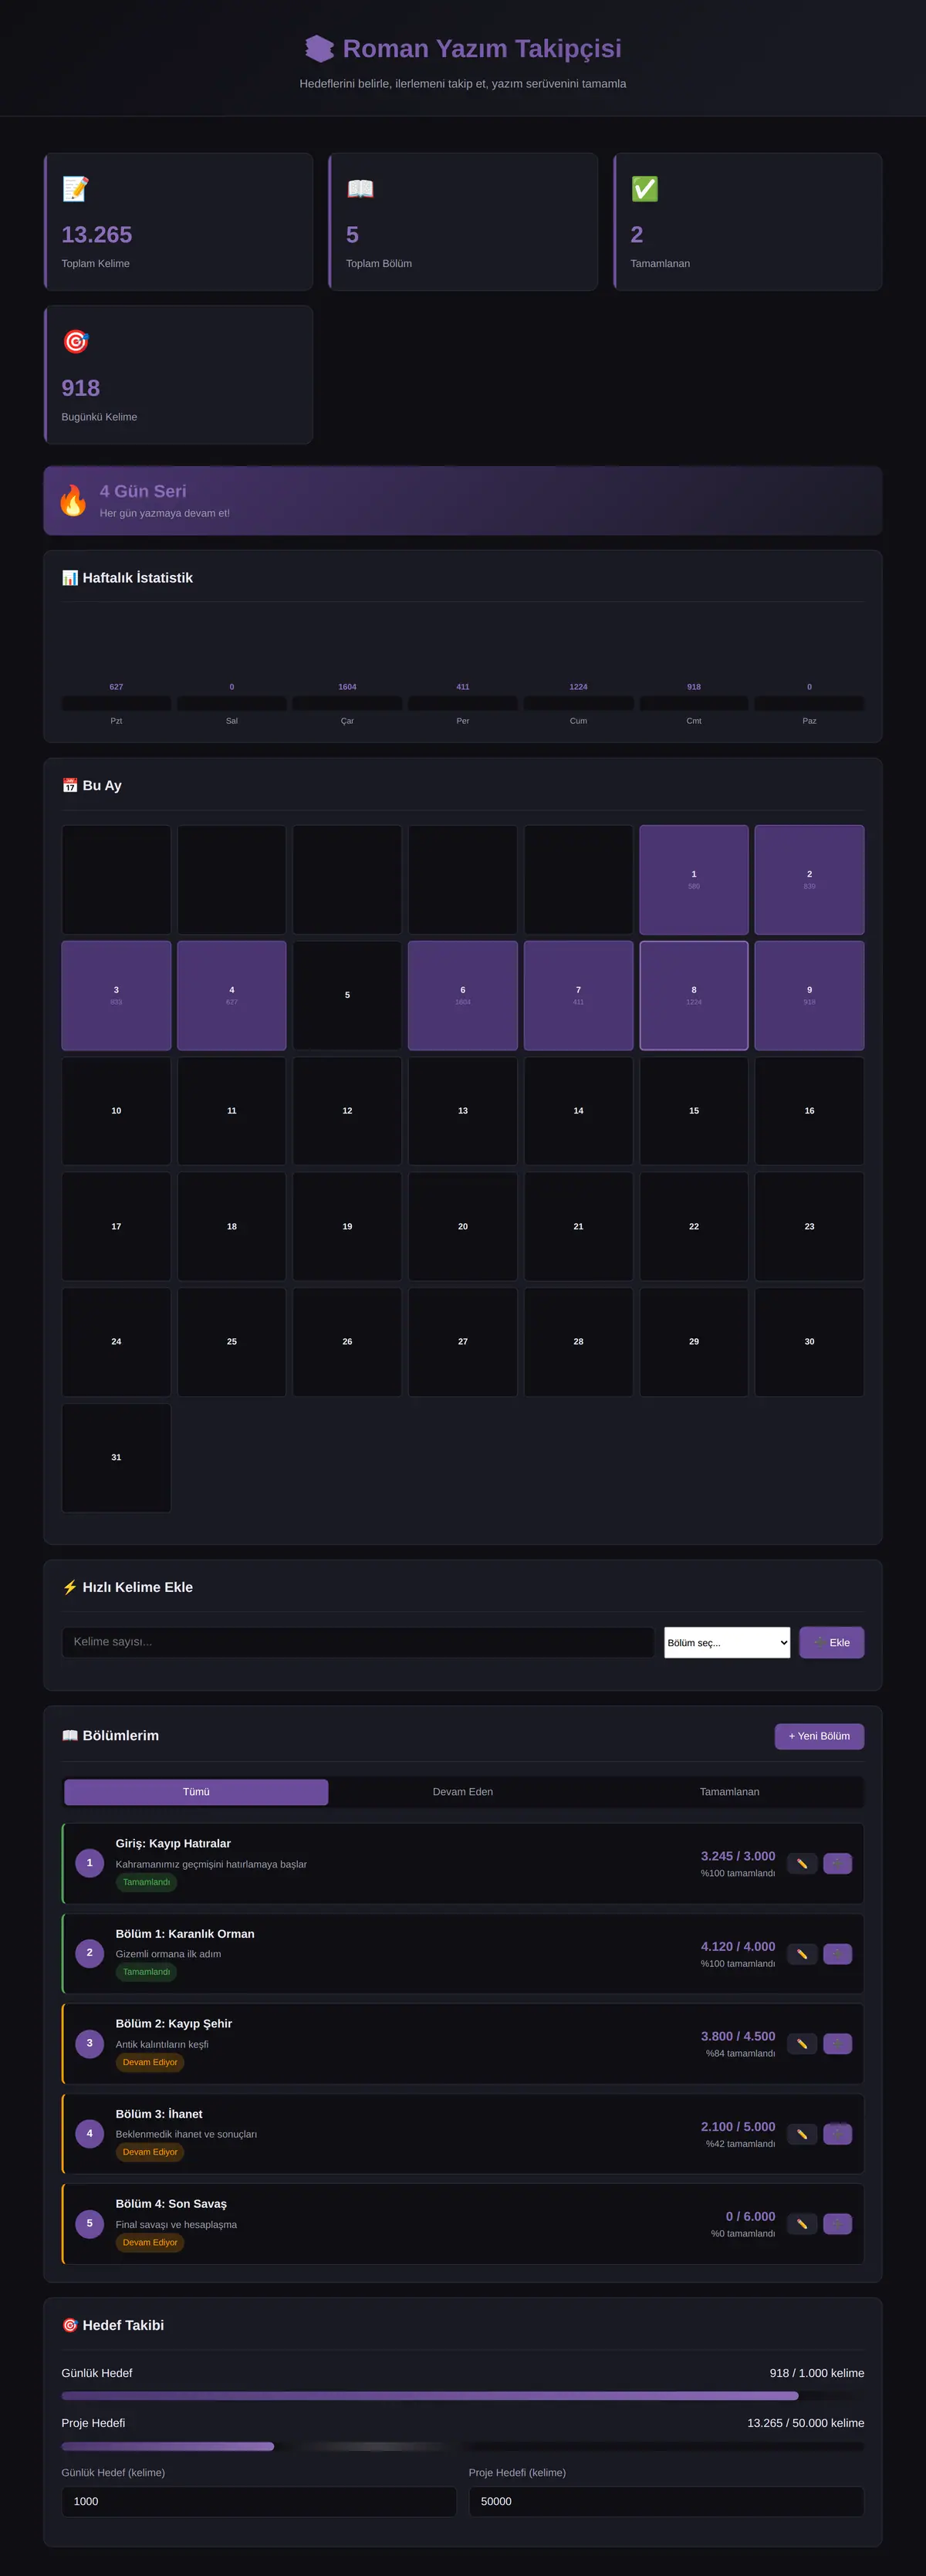This screenshot has width=926, height=2576.
Task: Click the Günlük Hedef (kelime) input showing 1000
Action: [259, 2501]
